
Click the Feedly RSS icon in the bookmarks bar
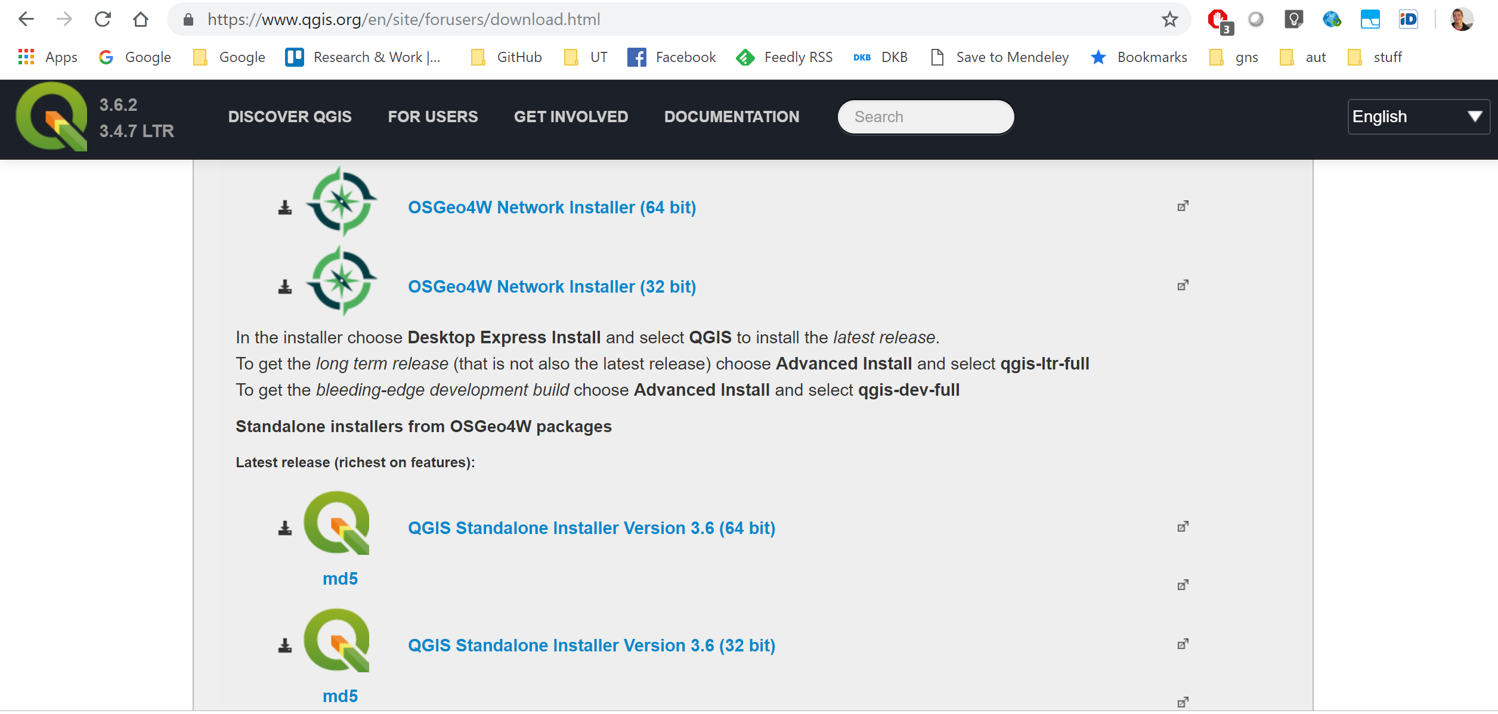[x=745, y=57]
